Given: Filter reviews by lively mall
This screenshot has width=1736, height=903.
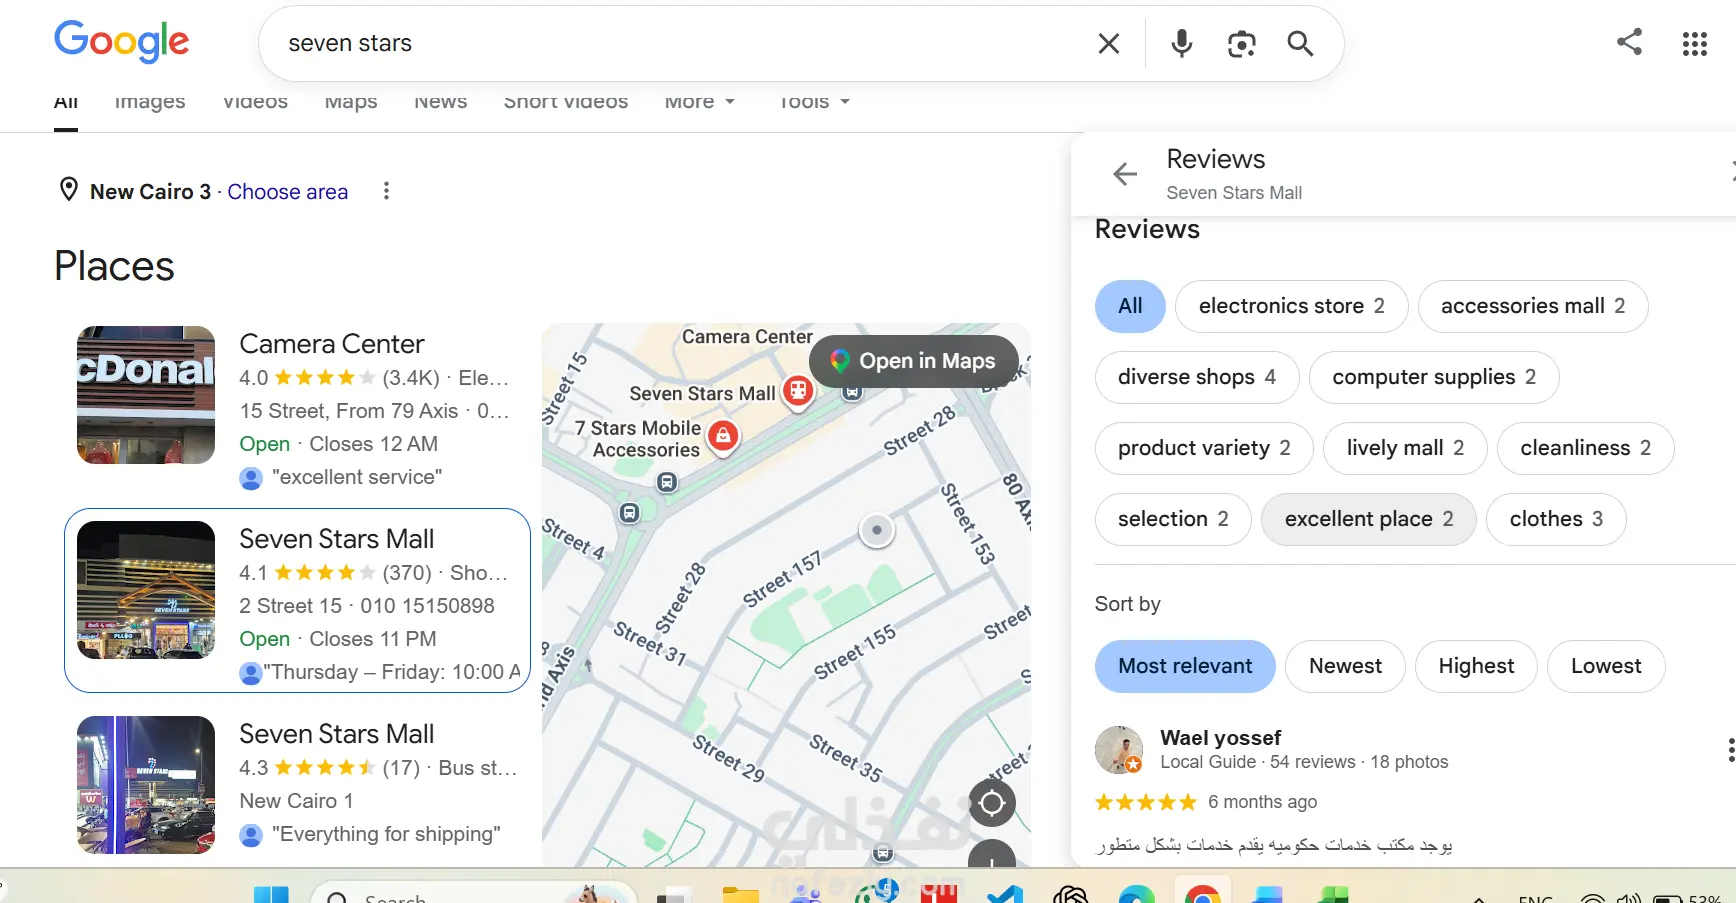Looking at the screenshot, I should (1405, 448).
